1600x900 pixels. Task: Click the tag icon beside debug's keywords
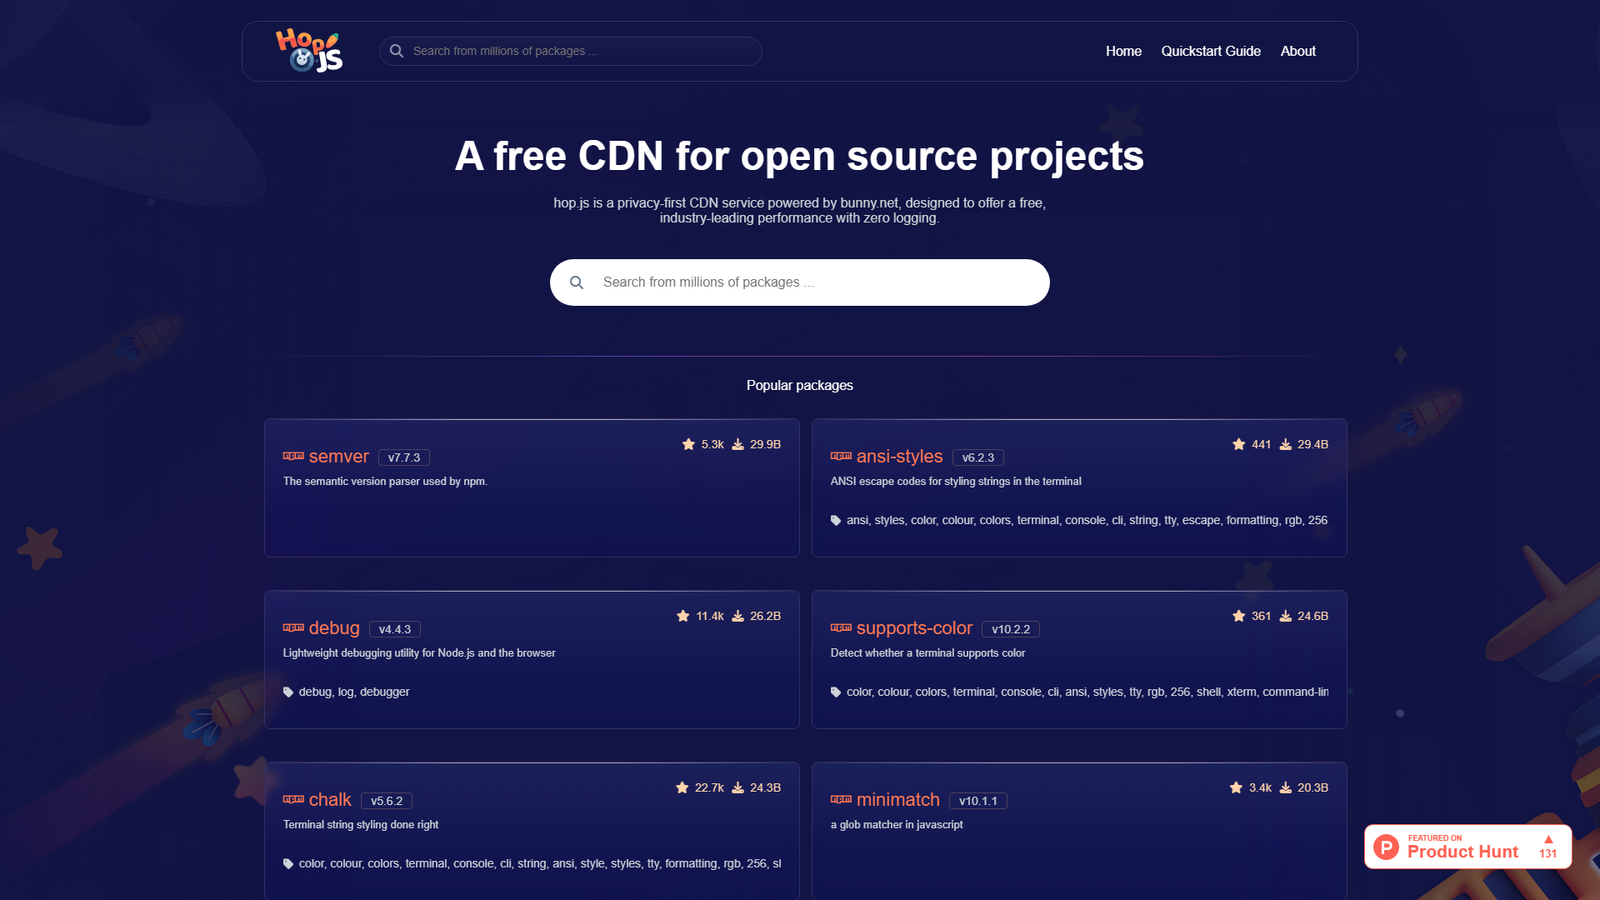[288, 691]
